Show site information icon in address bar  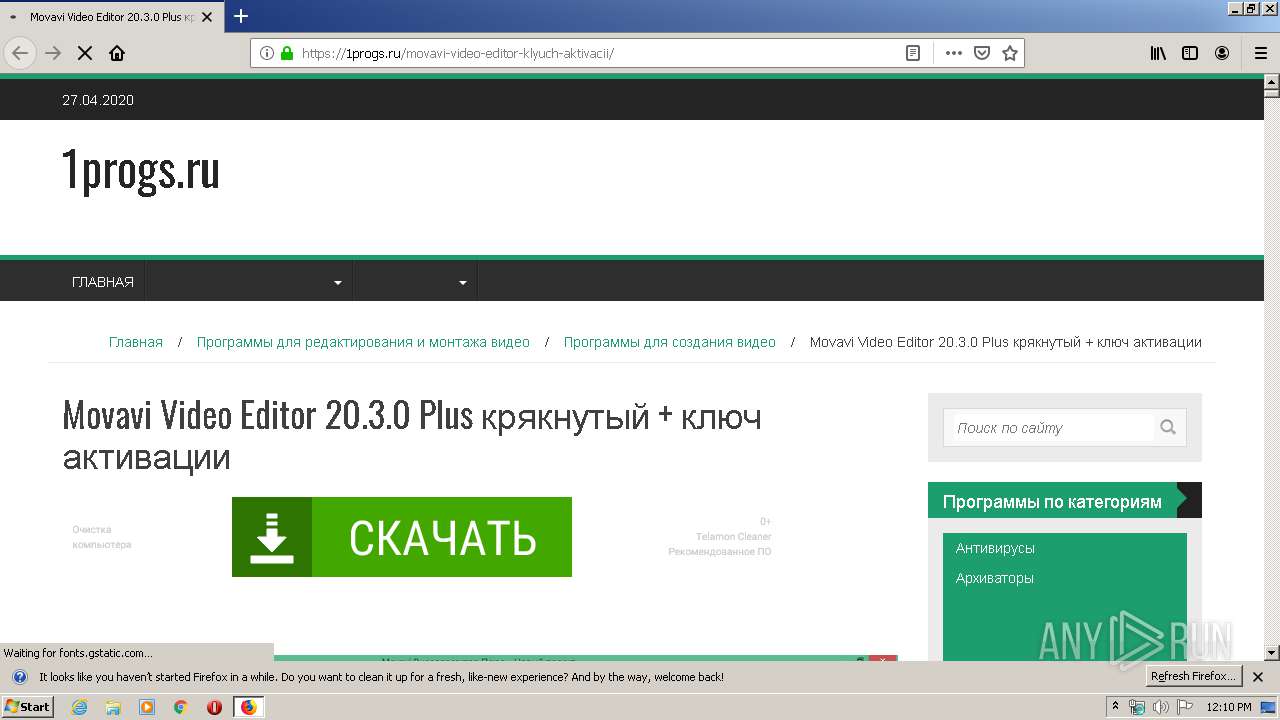tap(267, 53)
